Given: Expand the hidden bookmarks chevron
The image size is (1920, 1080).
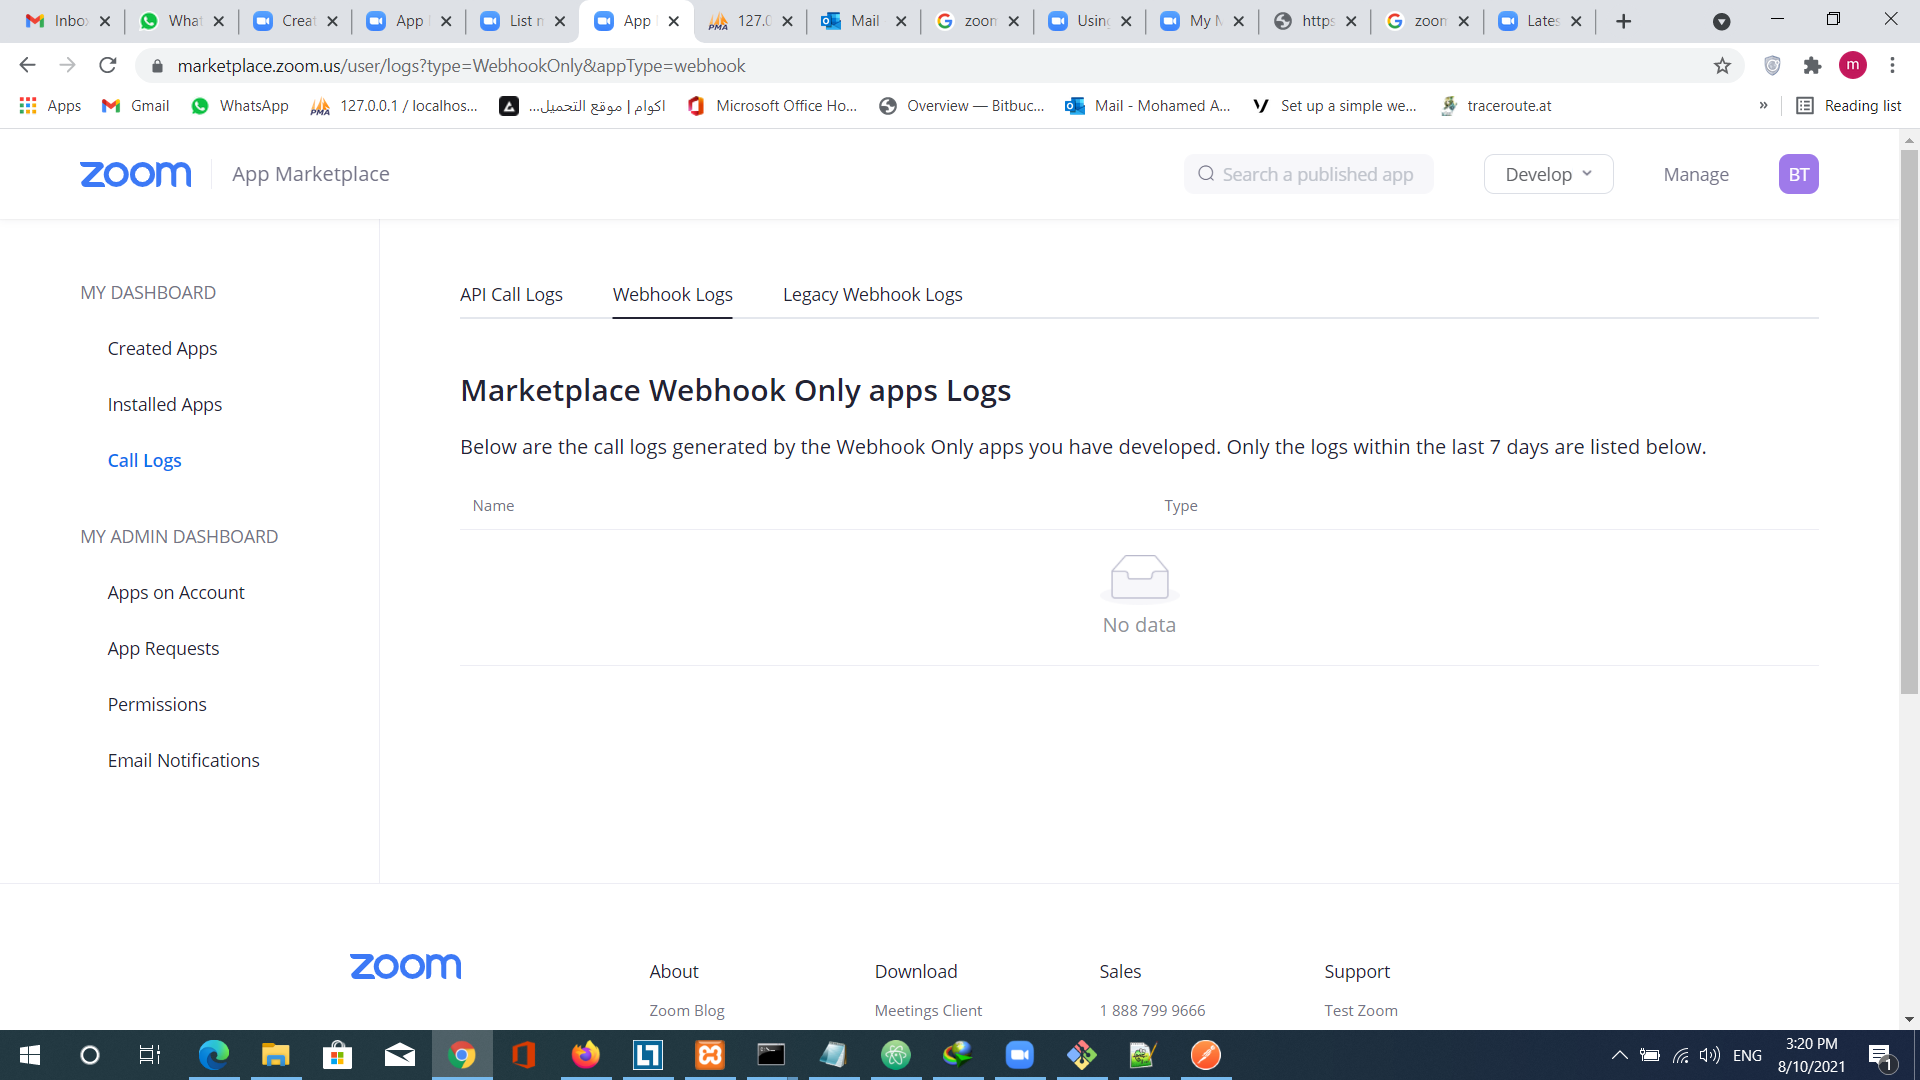Looking at the screenshot, I should (1763, 106).
